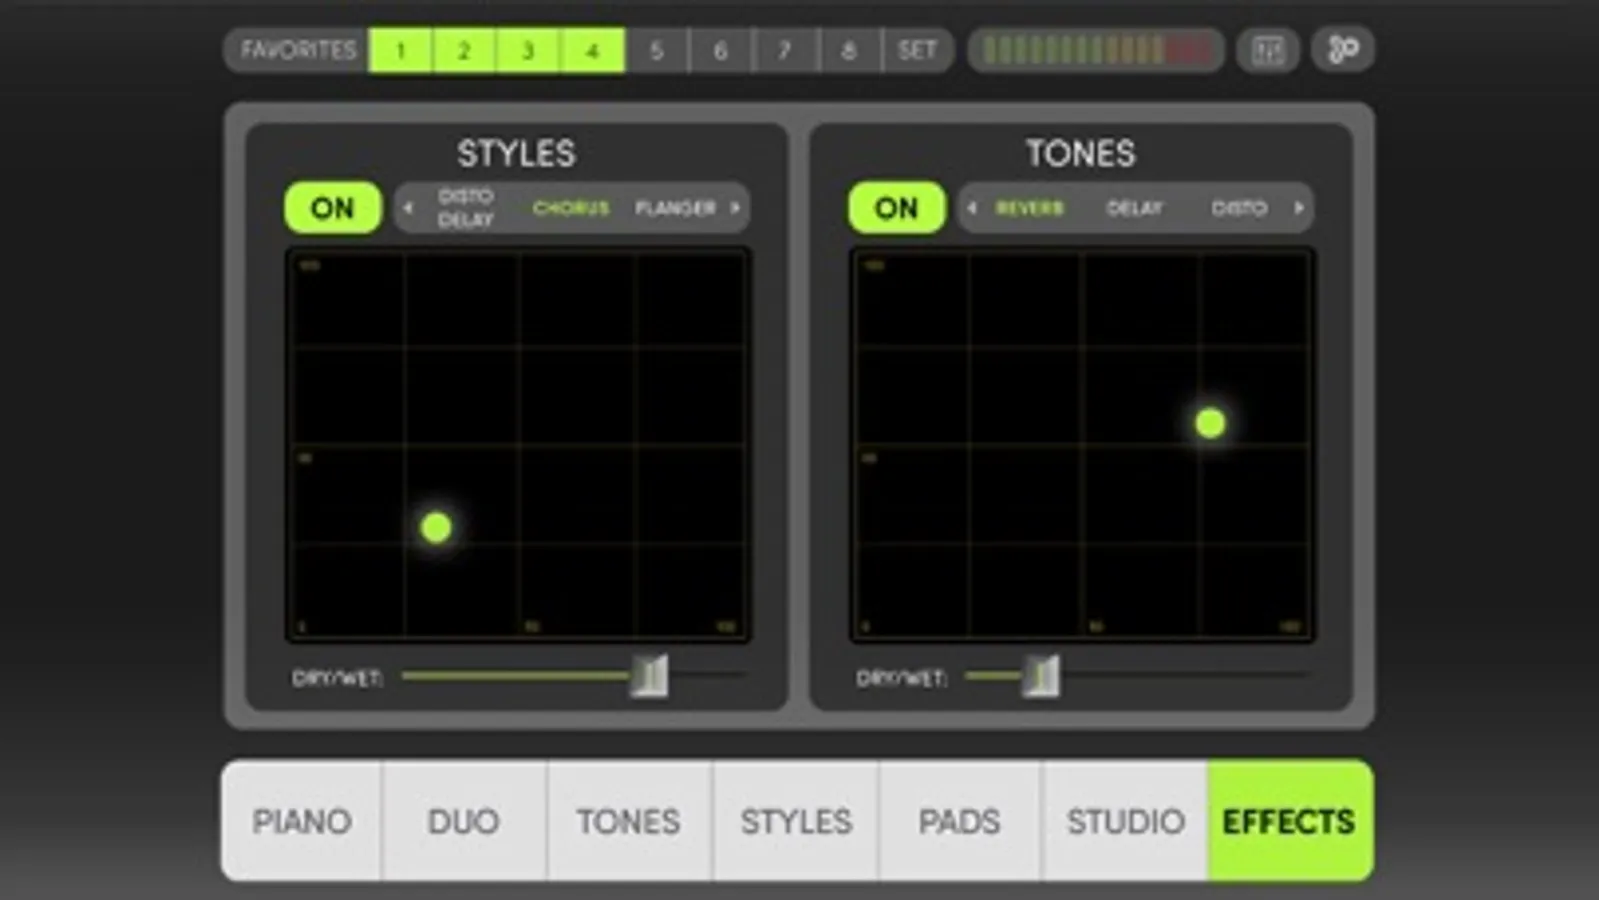Choose DELAY effect in TONES
This screenshot has width=1599, height=900.
tap(1135, 208)
